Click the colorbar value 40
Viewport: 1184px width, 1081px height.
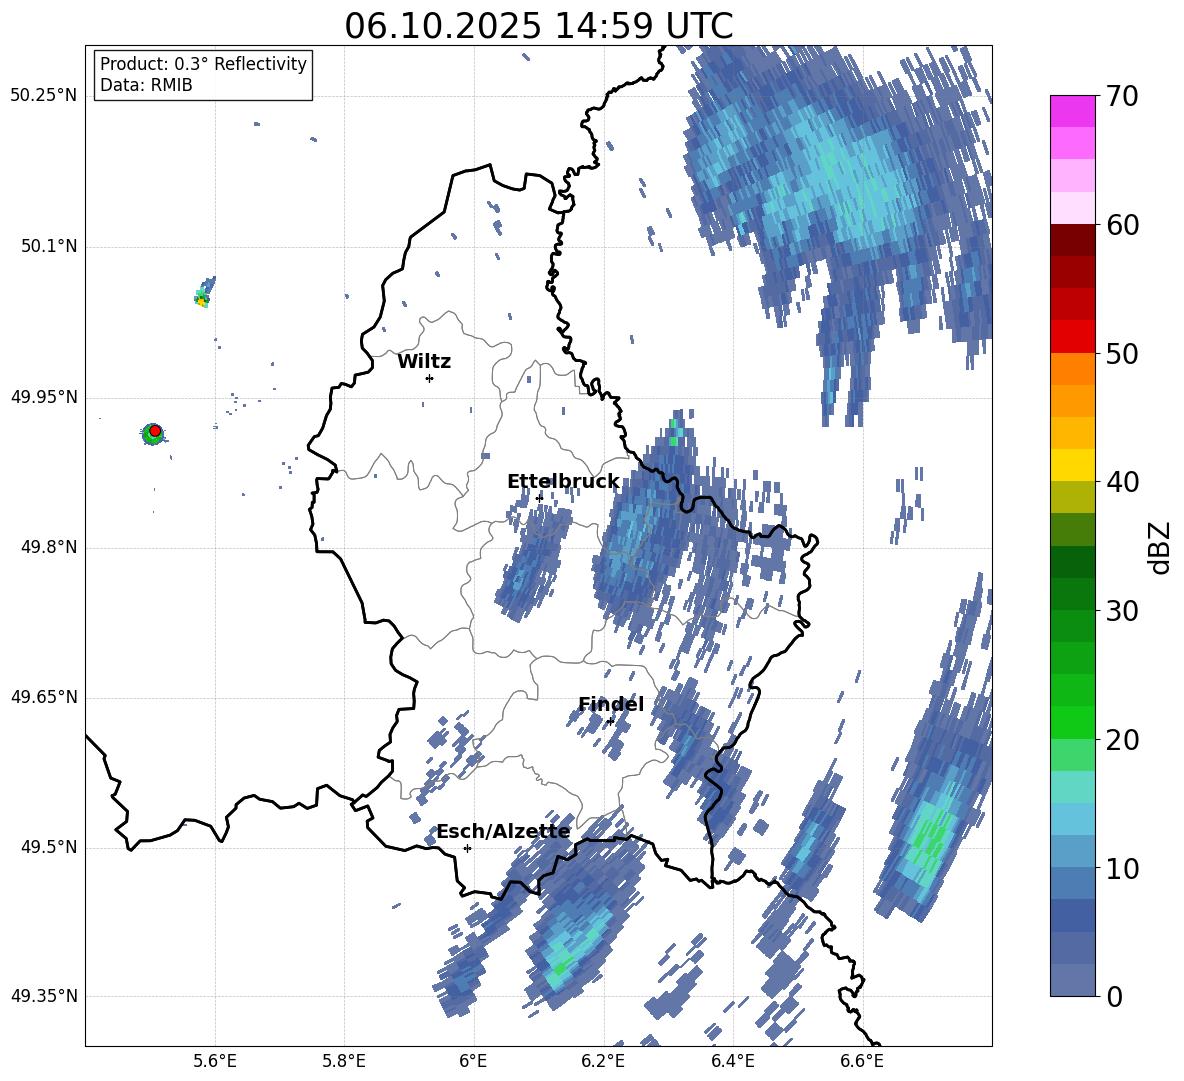coord(1122,482)
